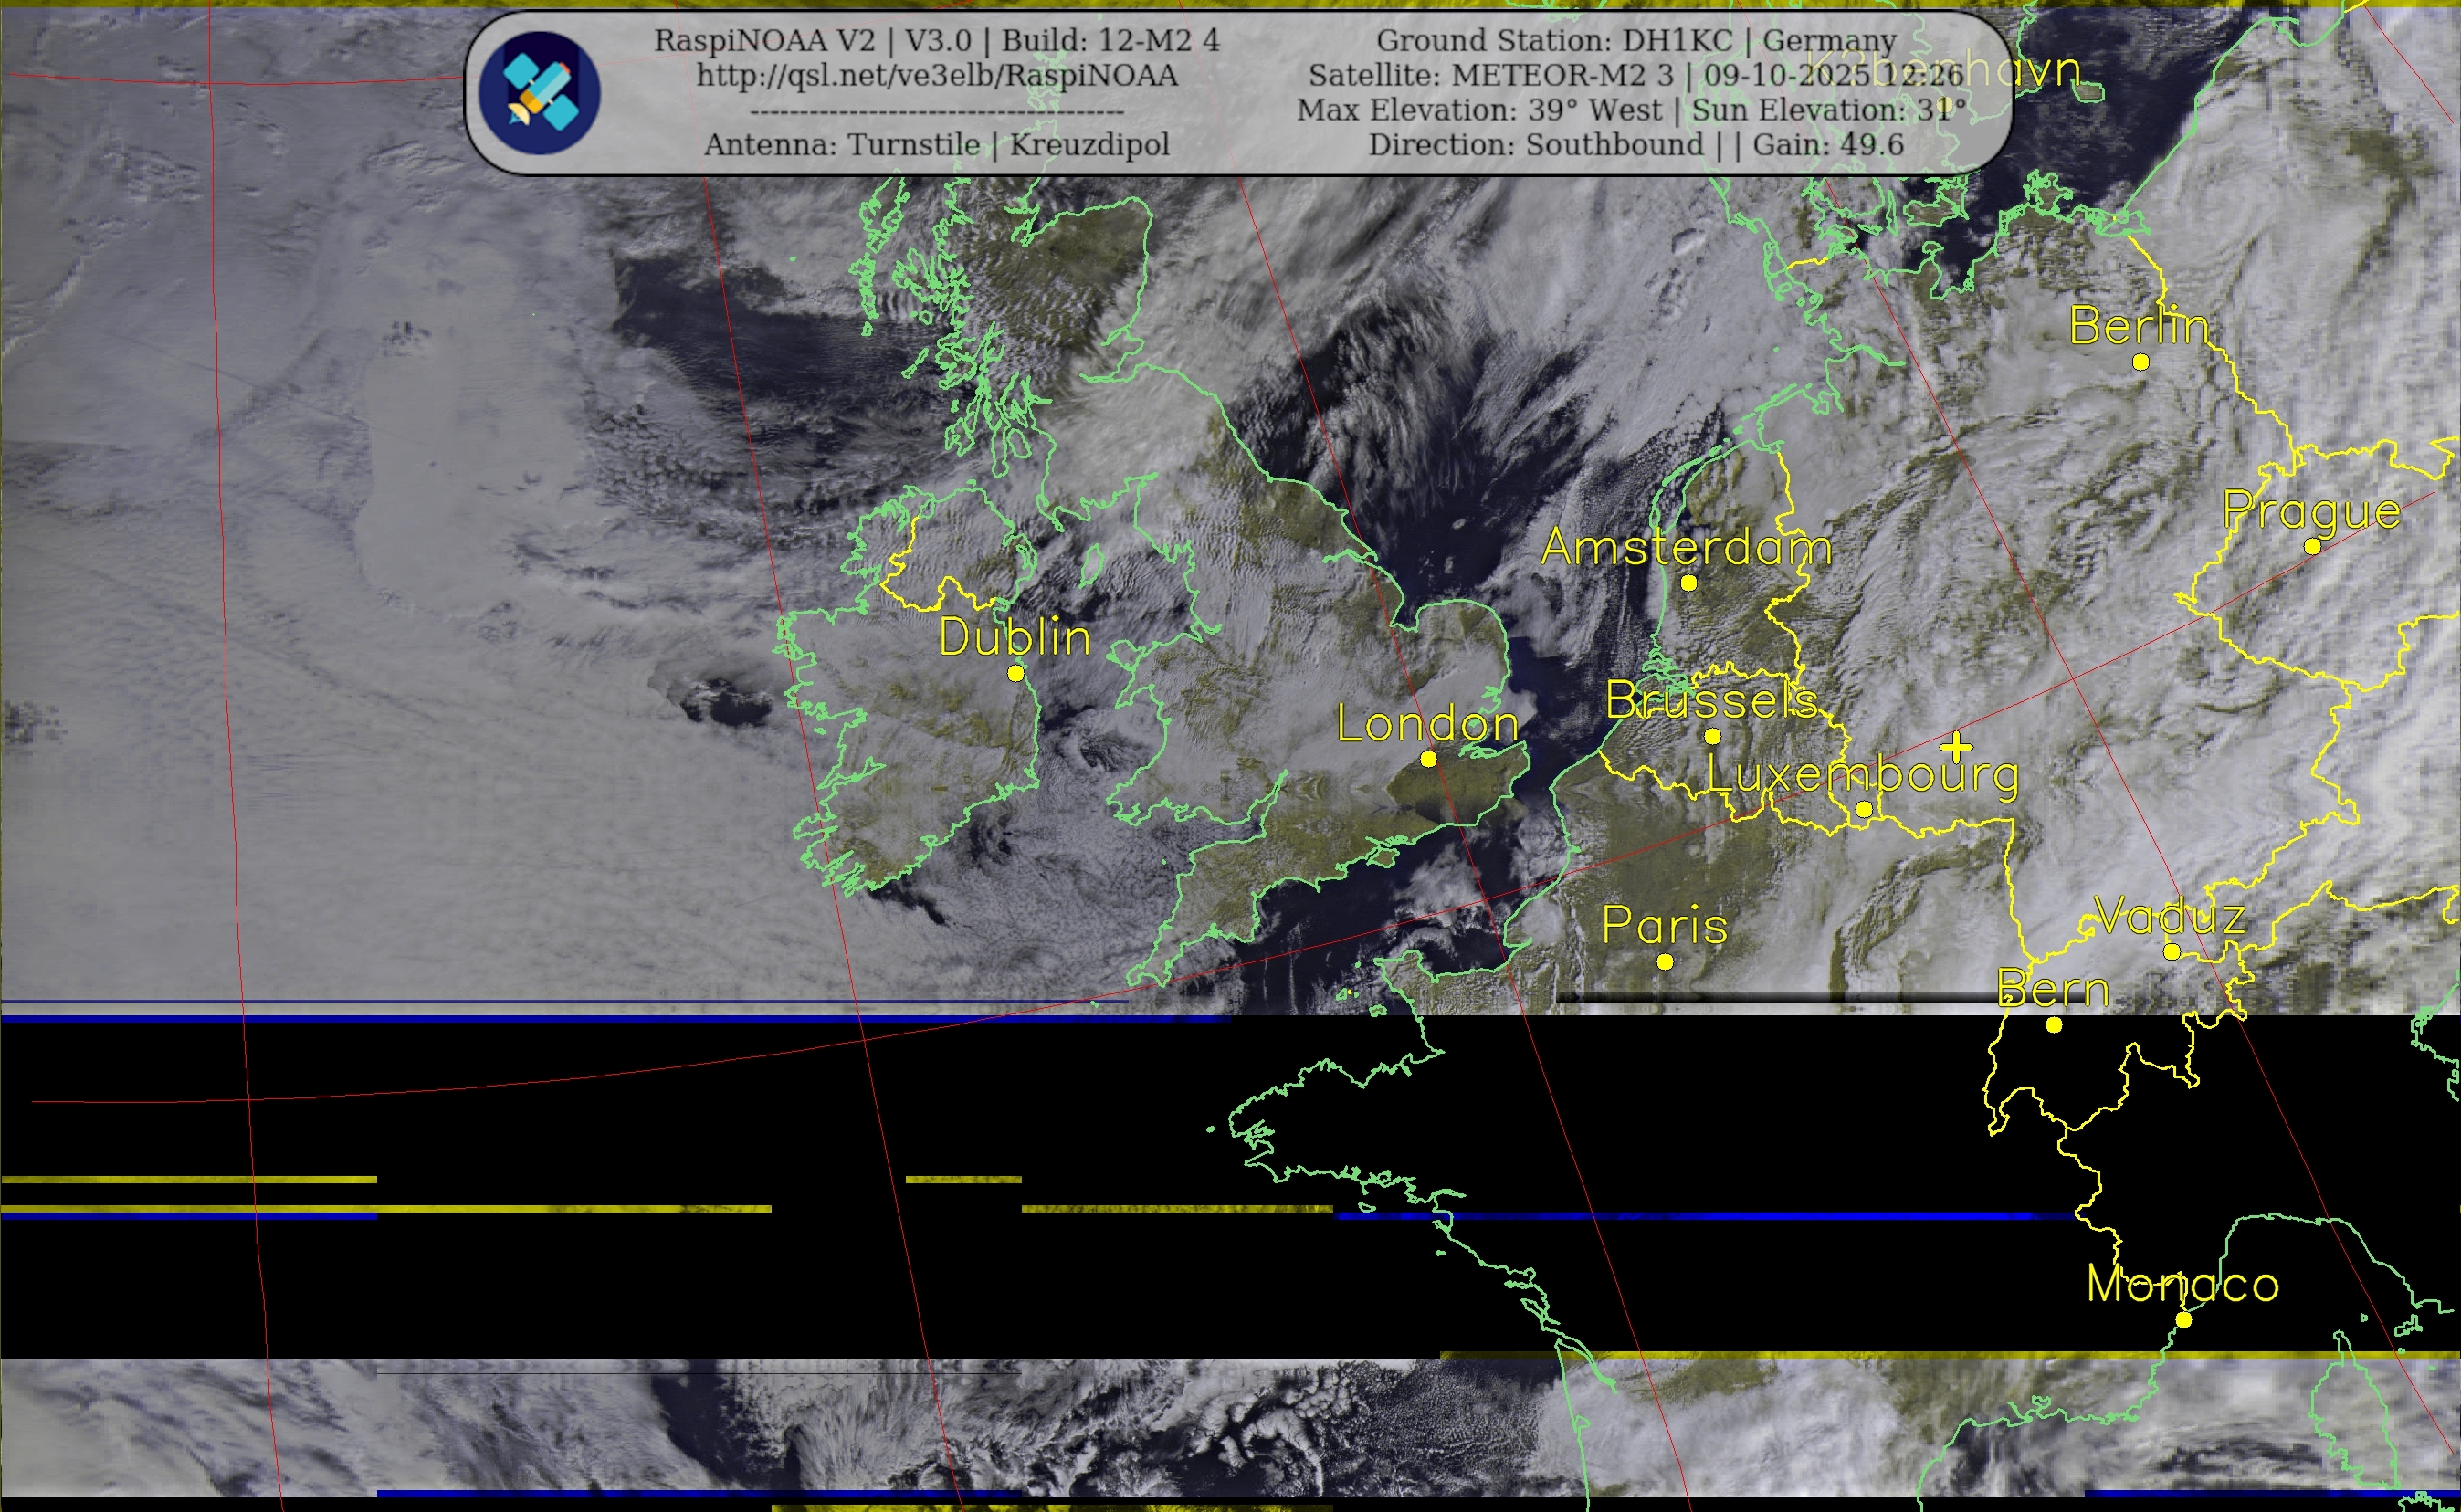2461x1512 pixels.
Task: Click the yellow London city marker dot
Action: (1429, 759)
